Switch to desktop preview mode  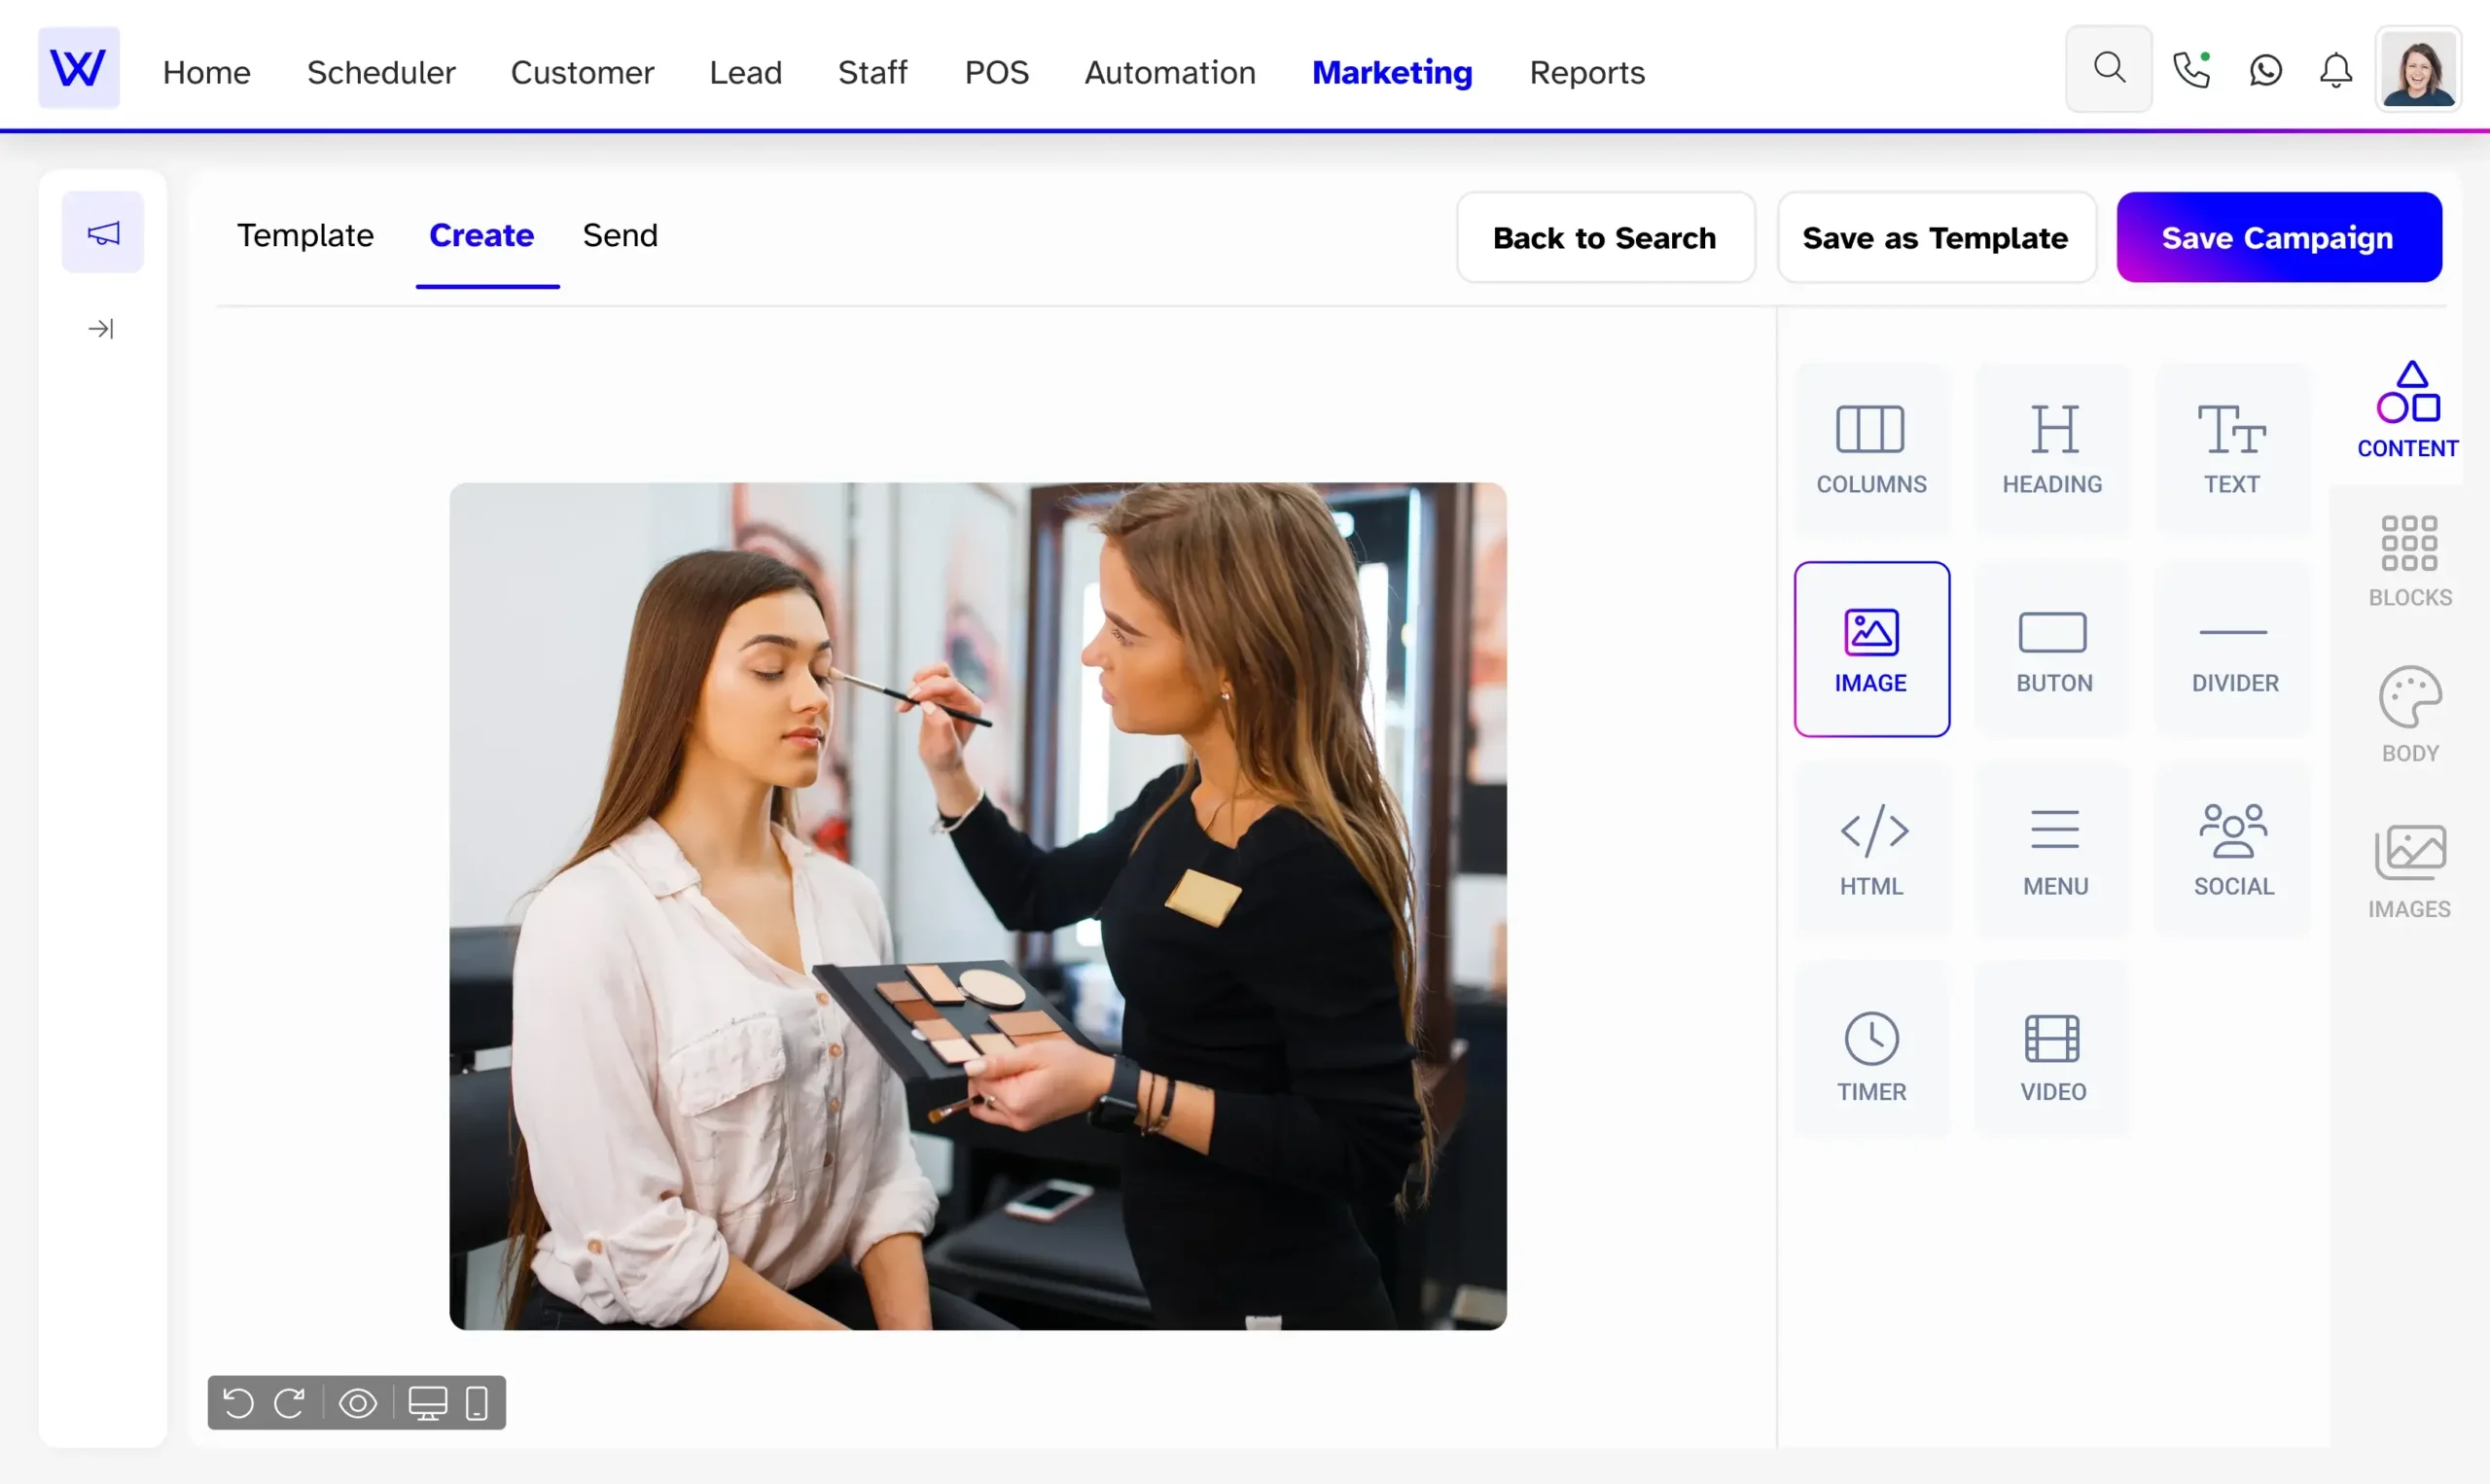(427, 1403)
